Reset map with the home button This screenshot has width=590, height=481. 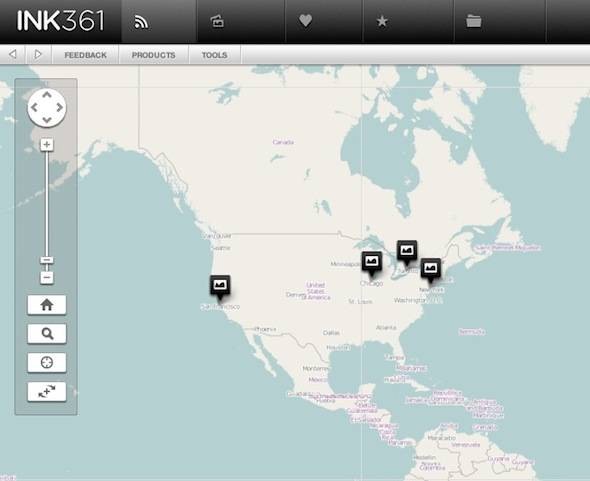click(47, 304)
